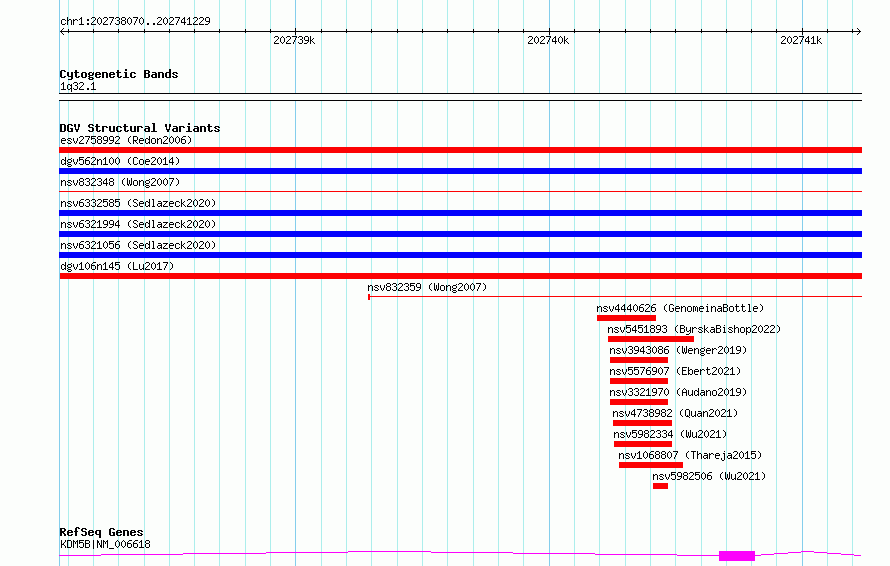Click the nsv4738982 (Quan2021) label
This screenshot has width=890, height=566.
click(x=675, y=413)
